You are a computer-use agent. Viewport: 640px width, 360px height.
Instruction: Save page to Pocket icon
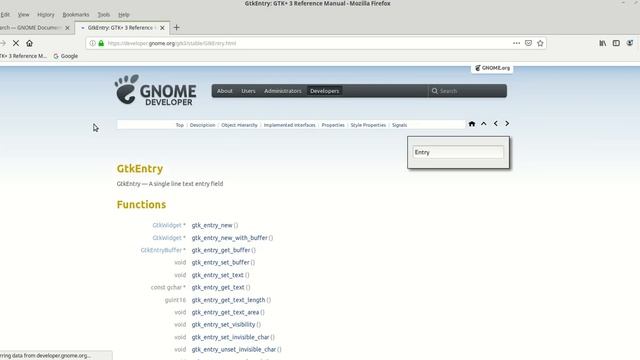tap(528, 43)
